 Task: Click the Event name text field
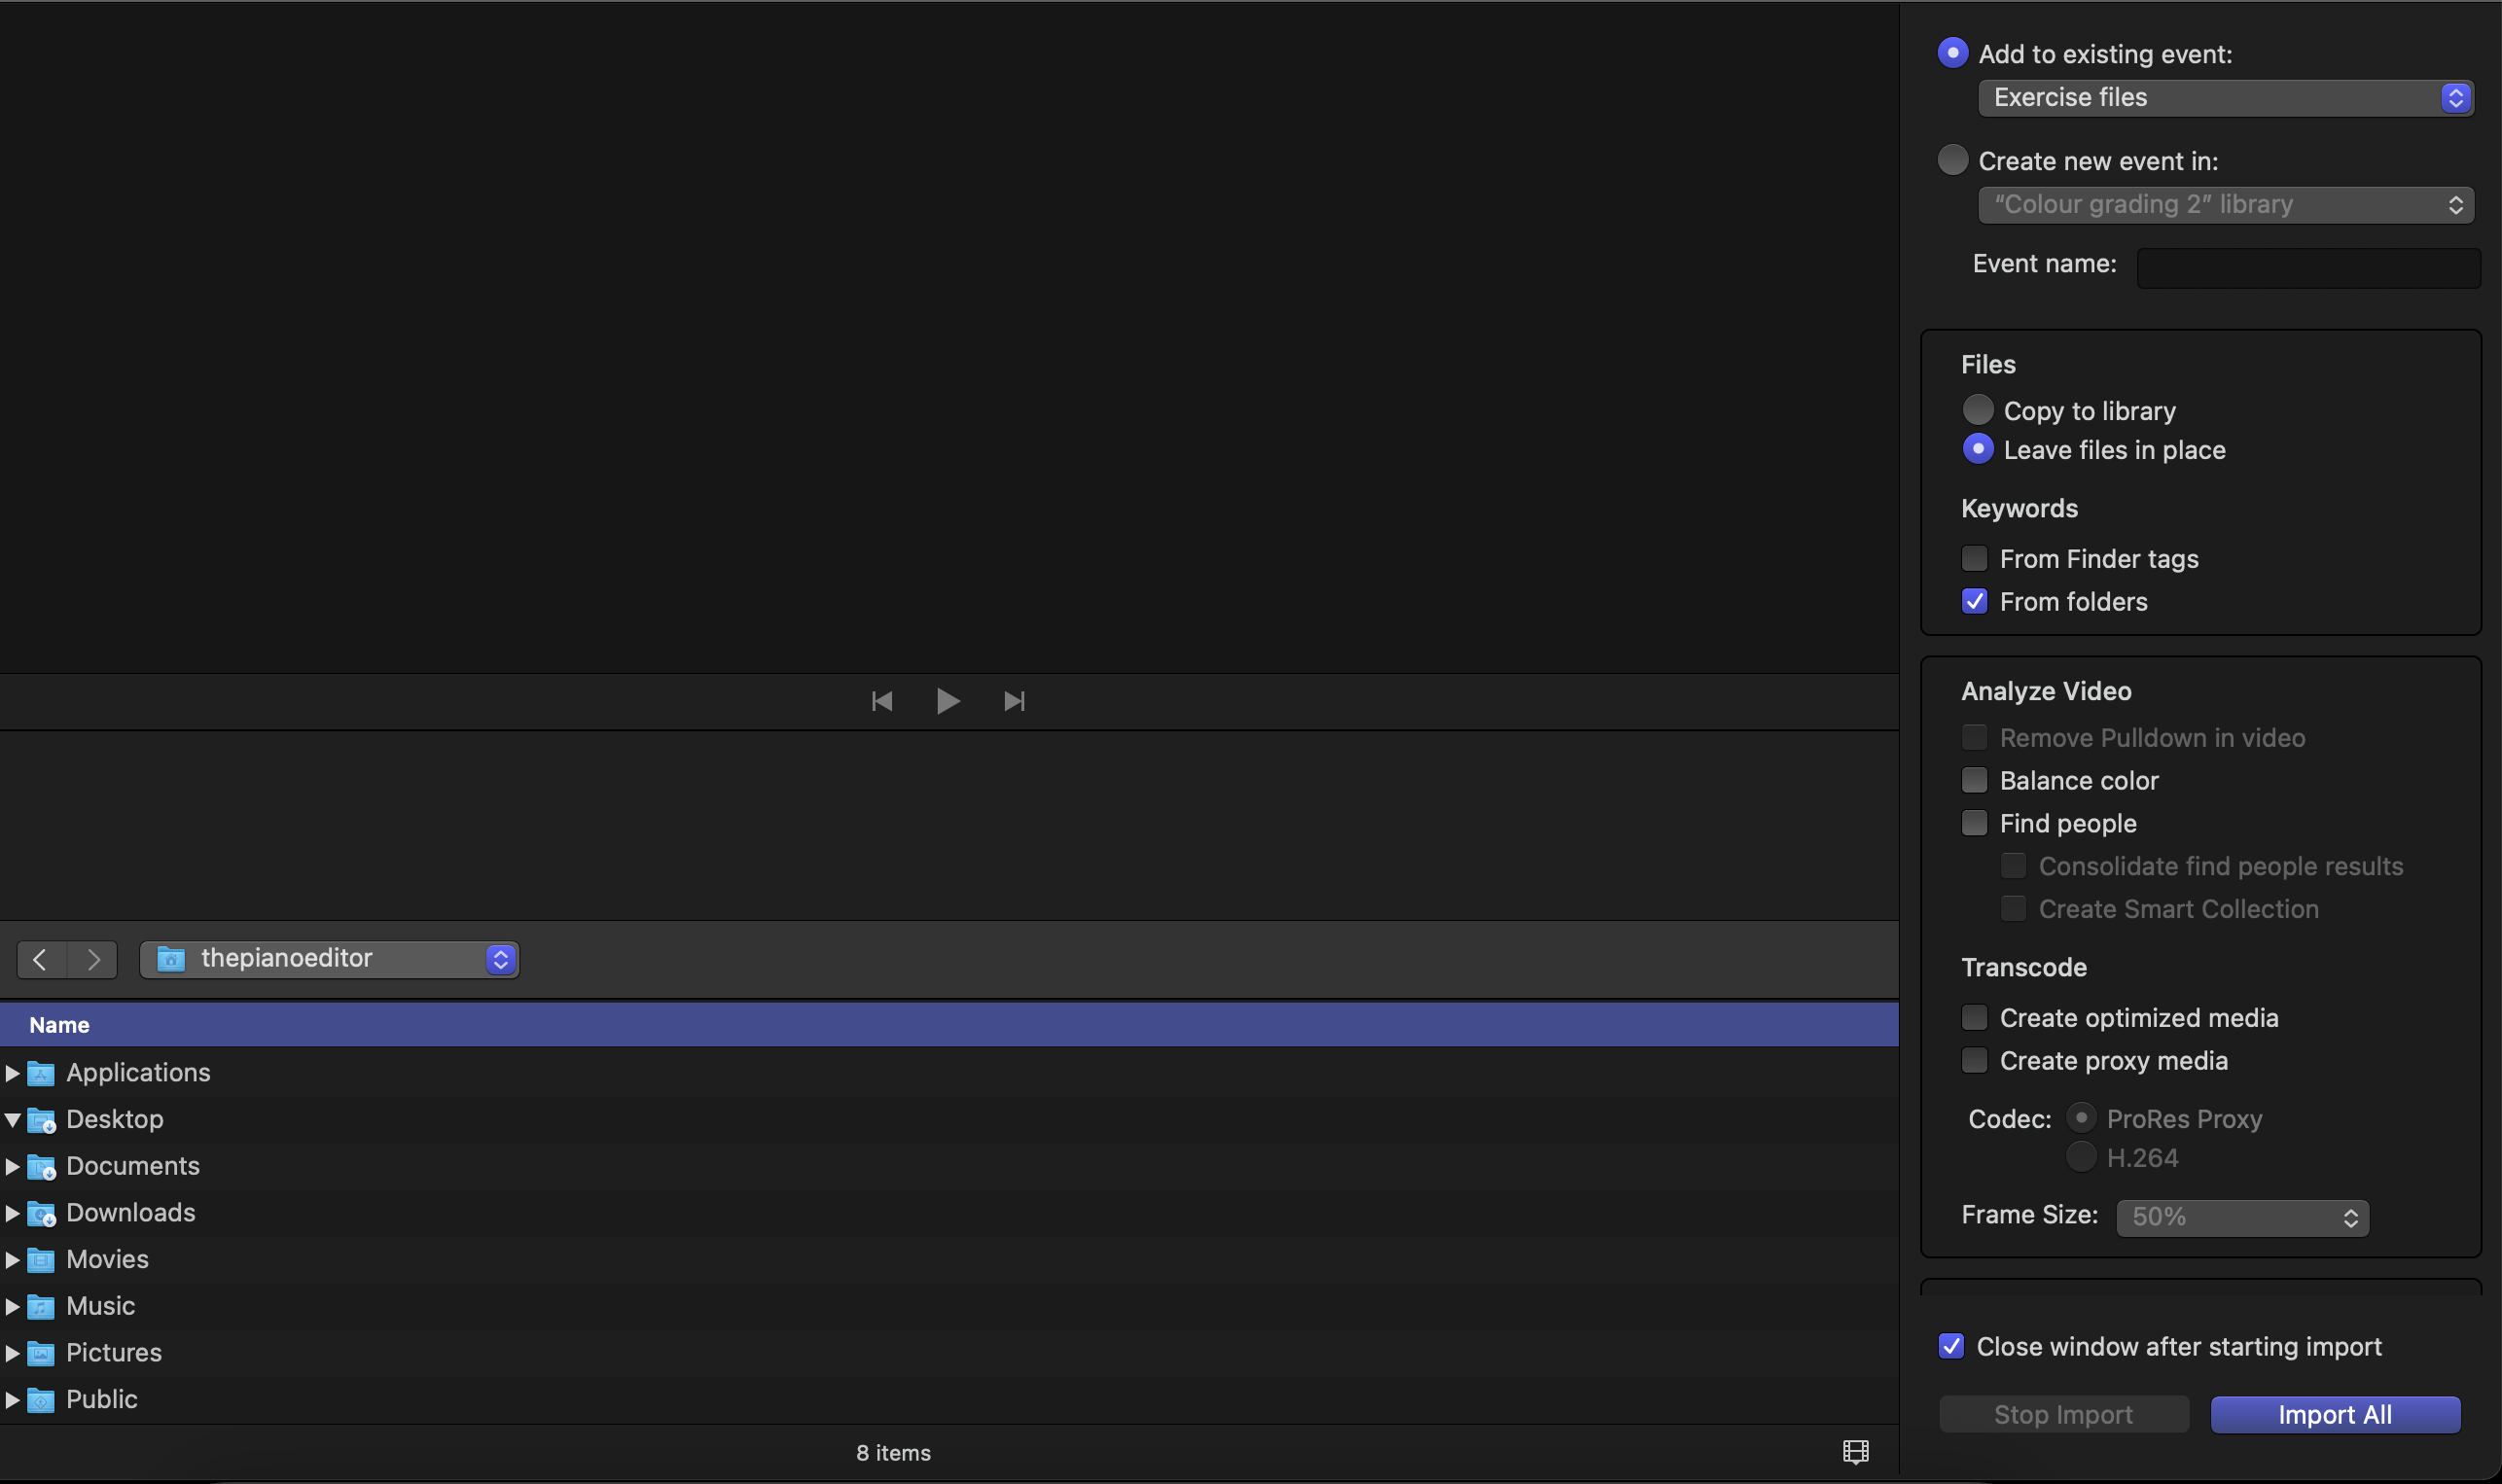(x=2307, y=267)
